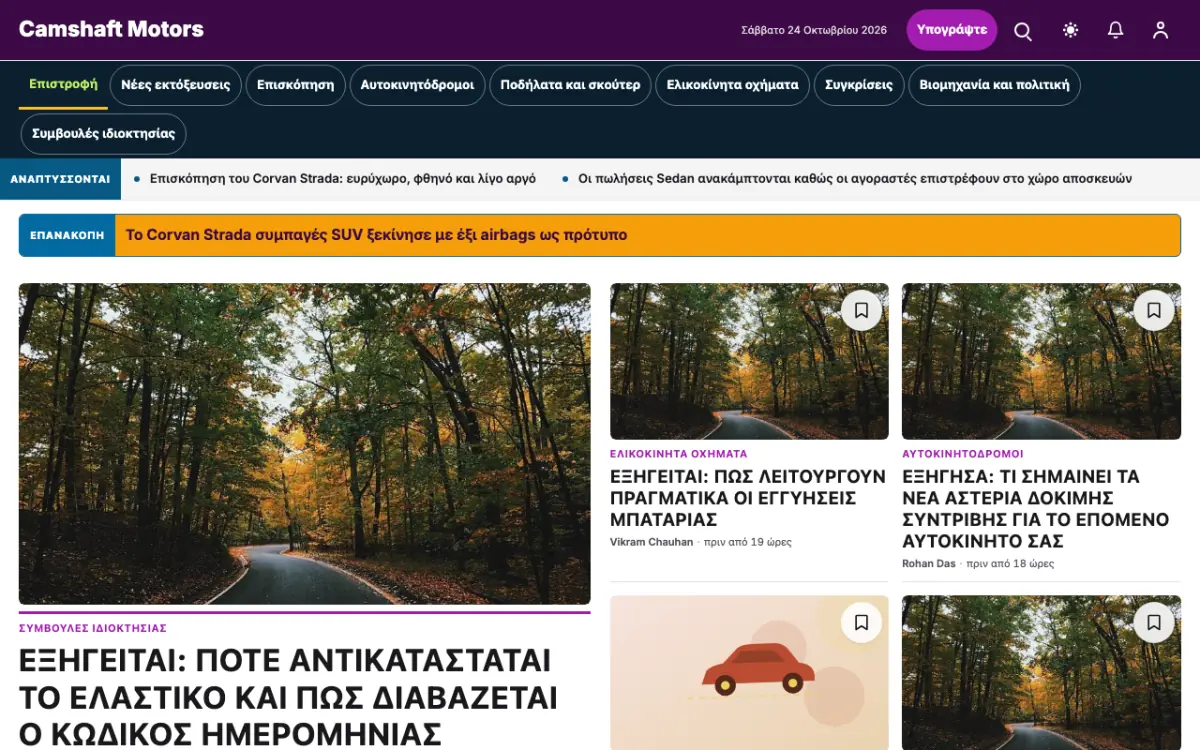Open headline about tire replacement date code
The image size is (1200, 750).
(288, 697)
